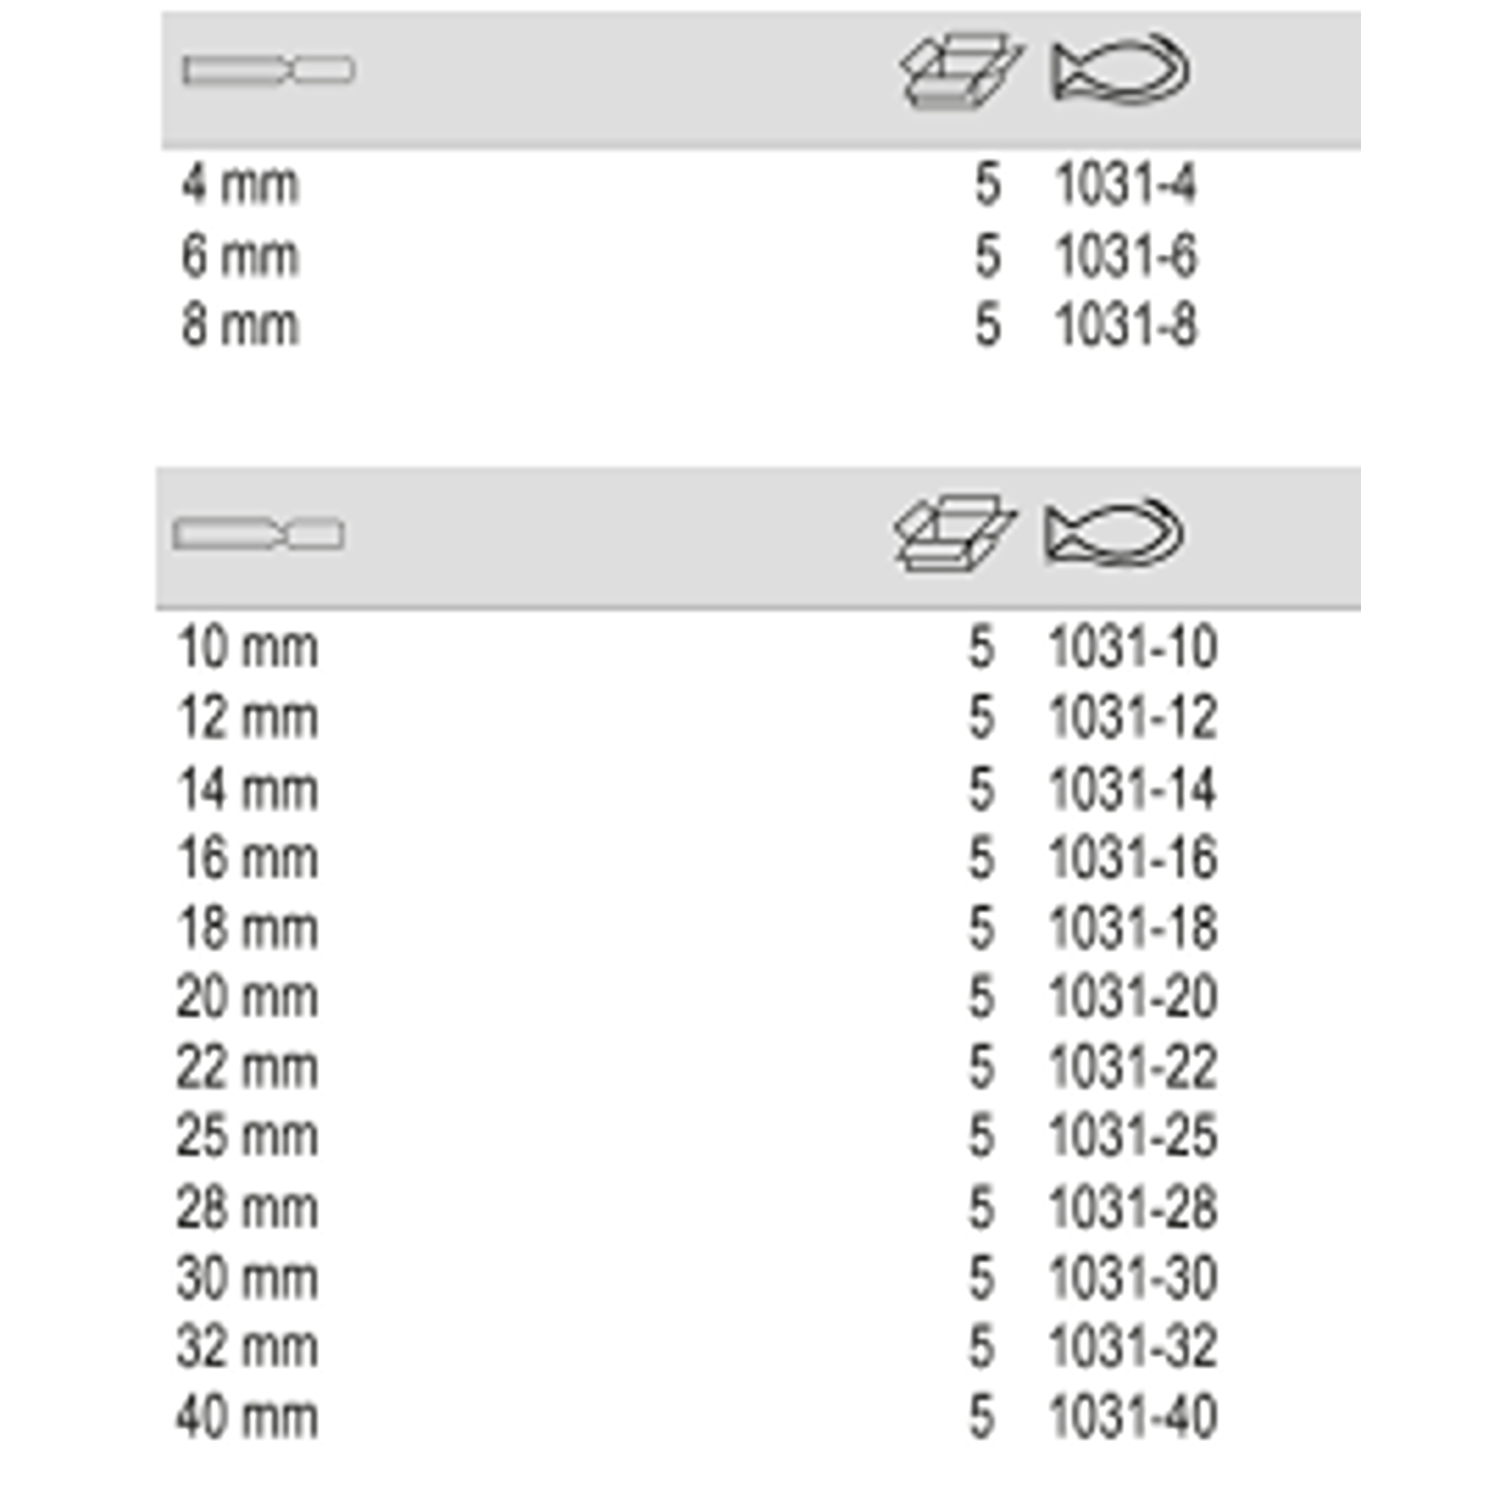Click the chisel width icon in top table header
This screenshot has height=1500, width=1500.
click(x=268, y=70)
